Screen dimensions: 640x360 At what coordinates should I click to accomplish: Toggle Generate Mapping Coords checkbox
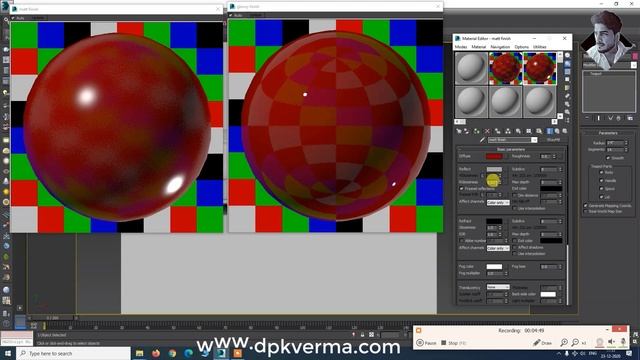(586, 206)
